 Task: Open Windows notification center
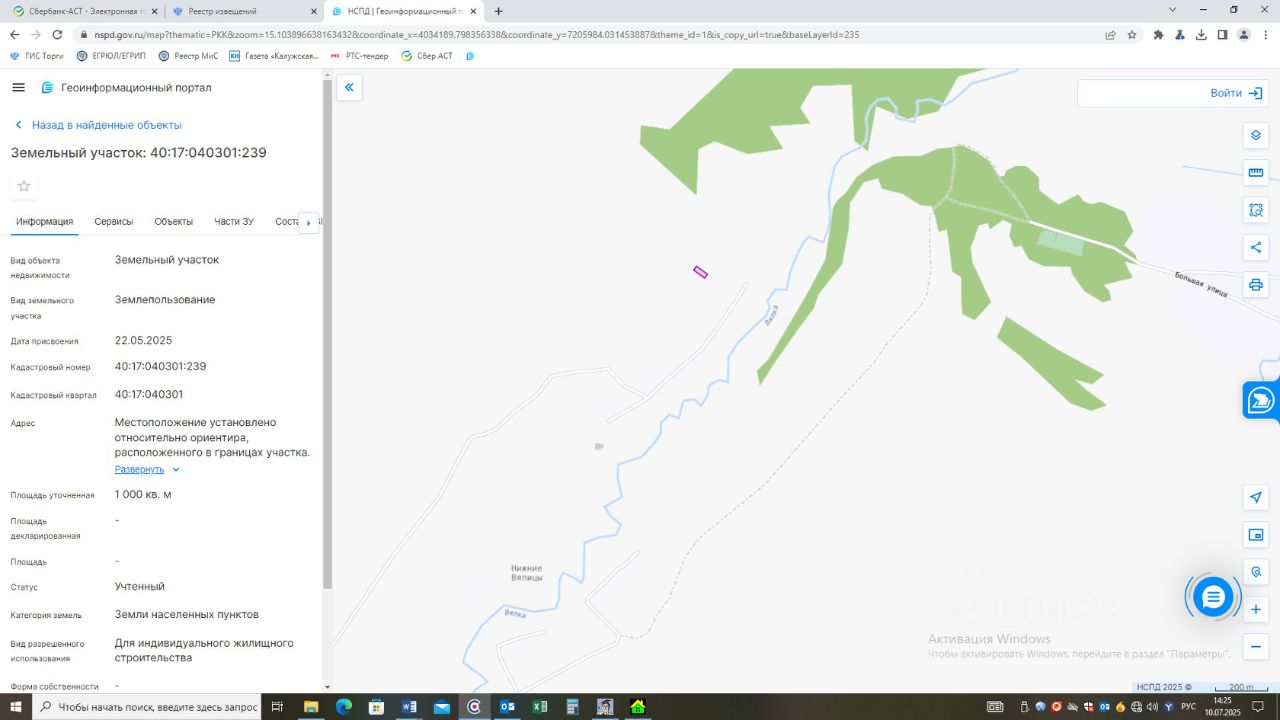coord(1267,707)
